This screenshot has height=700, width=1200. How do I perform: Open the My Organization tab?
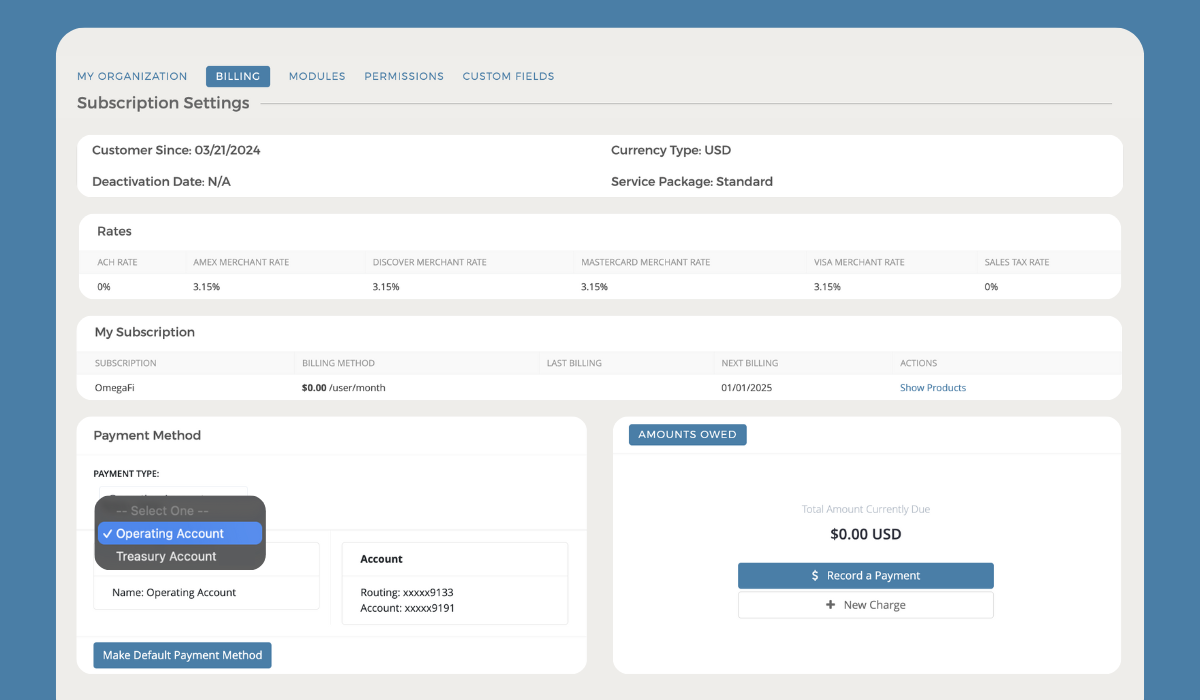pos(132,76)
